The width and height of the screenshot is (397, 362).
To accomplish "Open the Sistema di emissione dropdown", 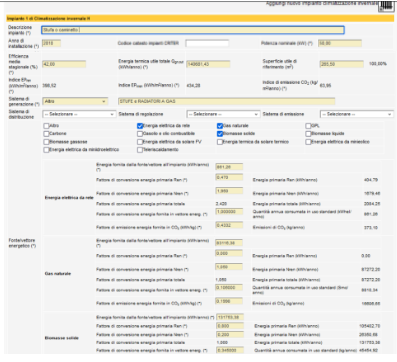I will click(x=357, y=114).
